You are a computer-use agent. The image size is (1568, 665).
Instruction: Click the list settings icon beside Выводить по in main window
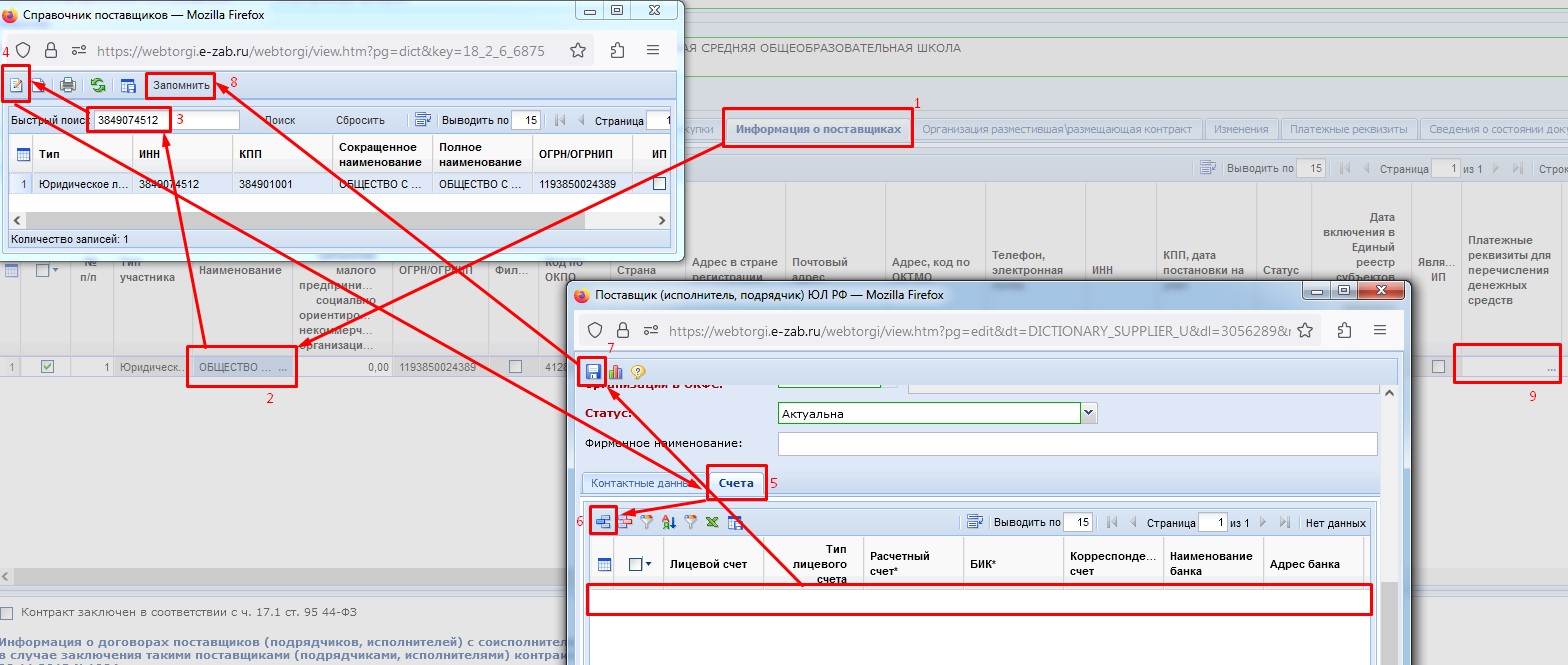click(x=1208, y=169)
